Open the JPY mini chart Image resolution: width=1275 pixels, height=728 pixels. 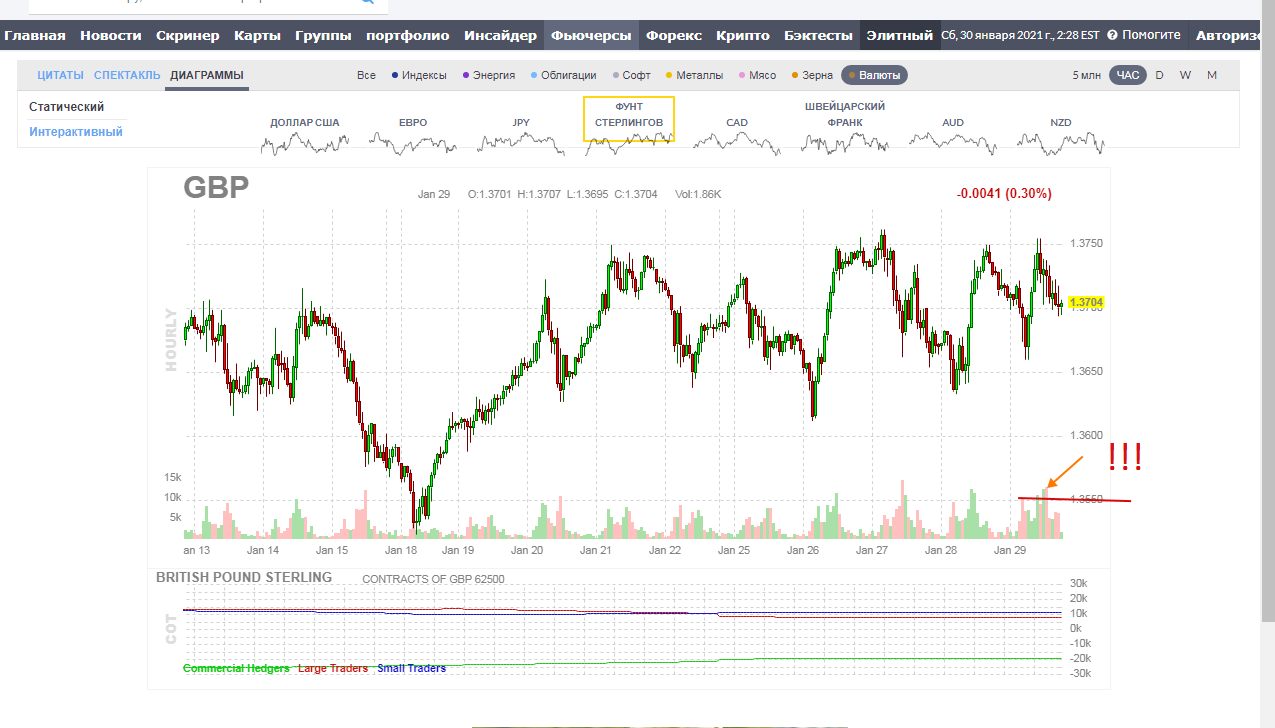521,135
